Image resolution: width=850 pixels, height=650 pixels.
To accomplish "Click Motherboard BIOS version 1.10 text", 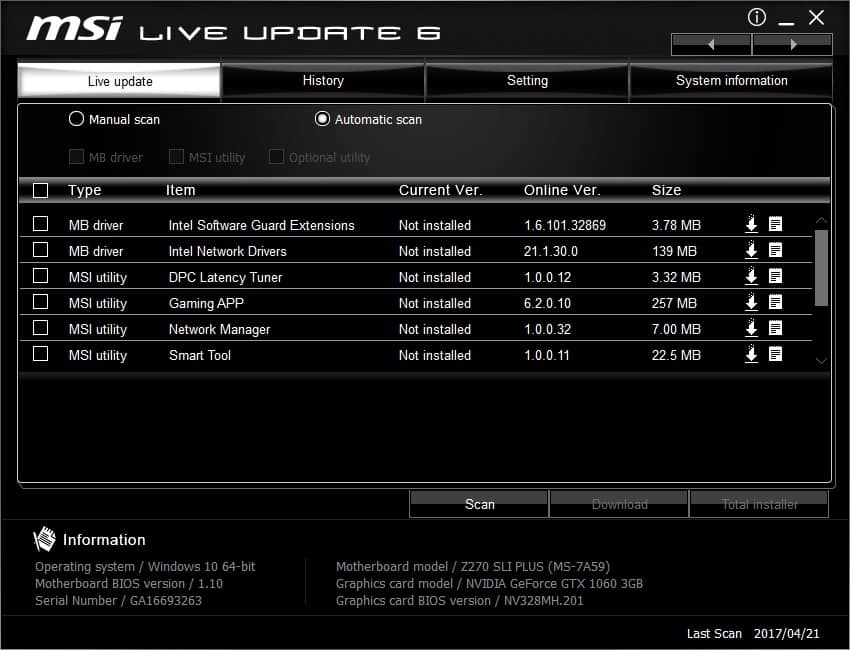I will [x=129, y=583].
